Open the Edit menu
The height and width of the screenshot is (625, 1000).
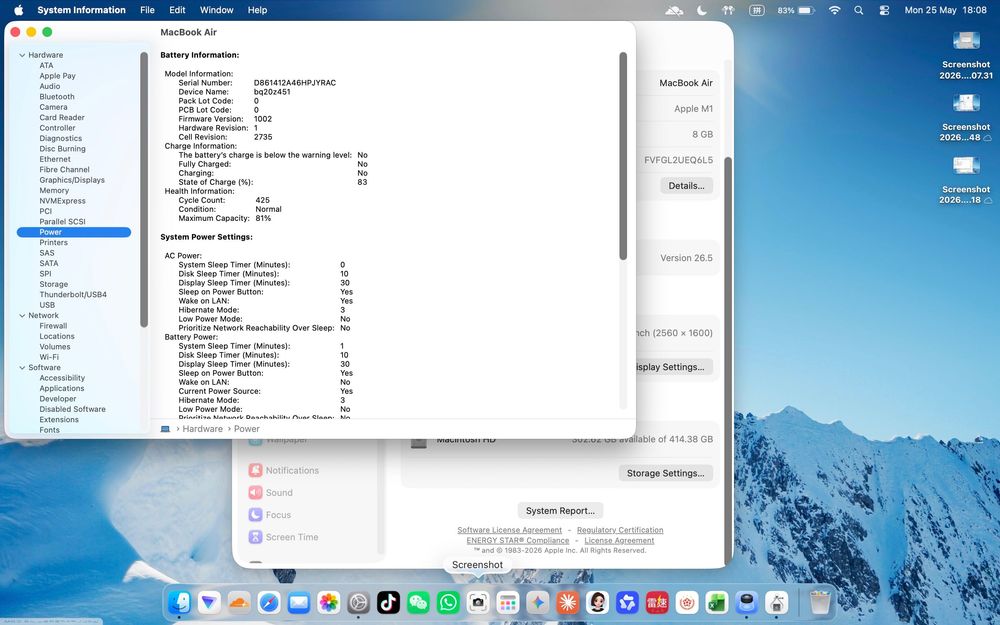click(177, 10)
